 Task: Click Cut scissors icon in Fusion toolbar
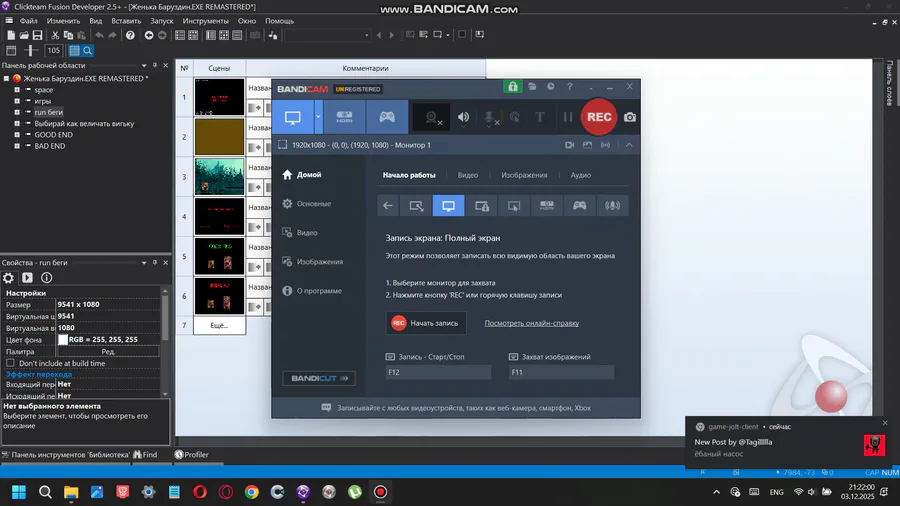[x=55, y=35]
